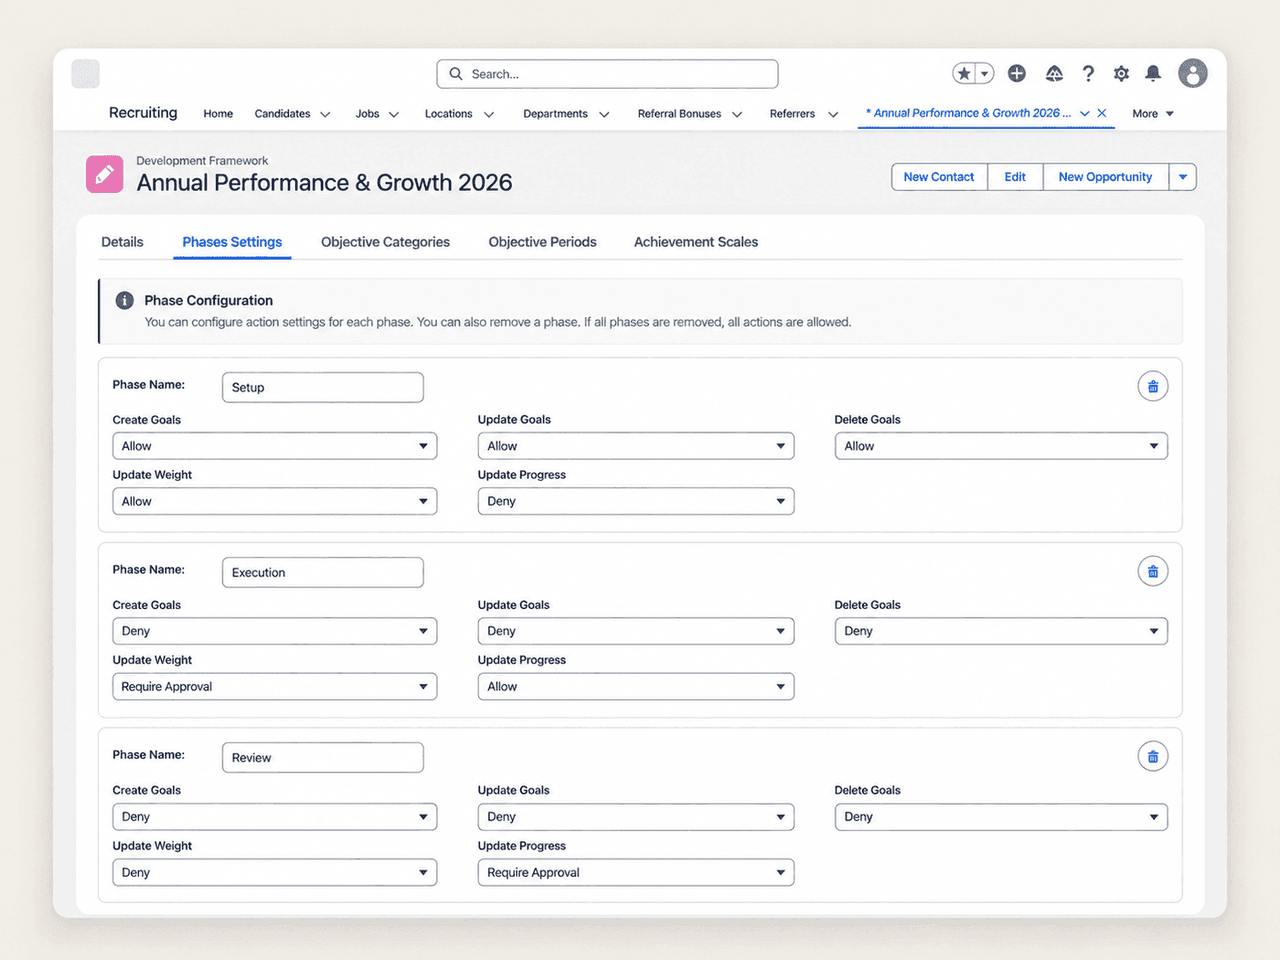Open the setup gear icon
Screen dimensions: 1280x960
(x=1121, y=73)
